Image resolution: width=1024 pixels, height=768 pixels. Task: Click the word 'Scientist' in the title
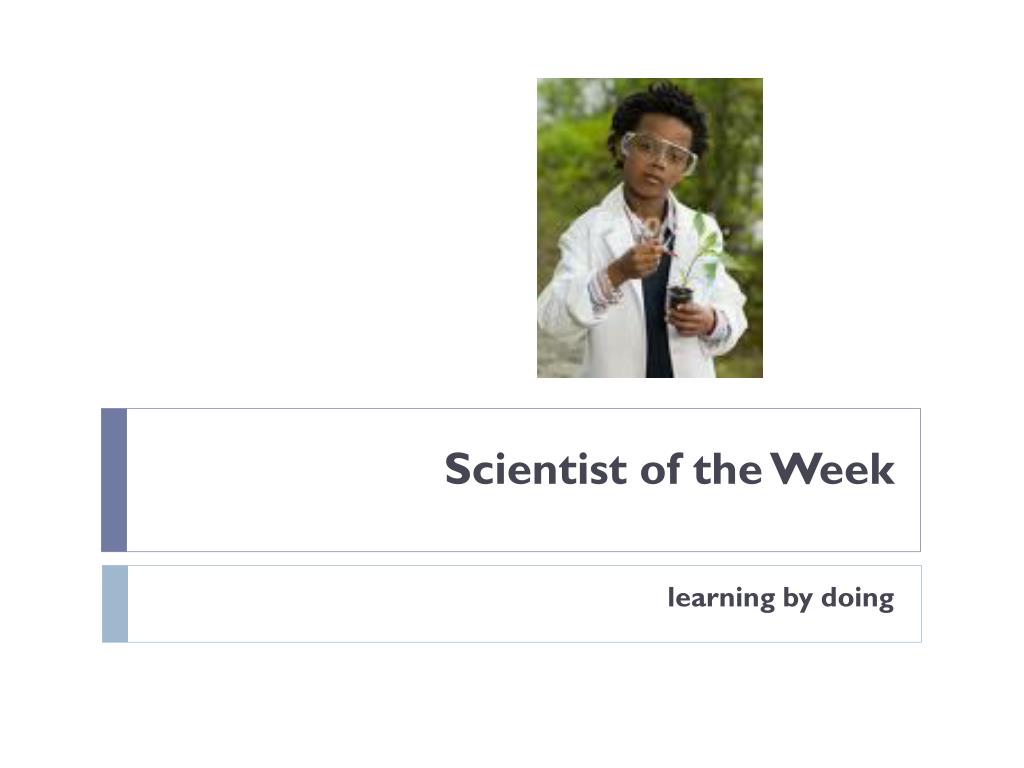coord(536,469)
